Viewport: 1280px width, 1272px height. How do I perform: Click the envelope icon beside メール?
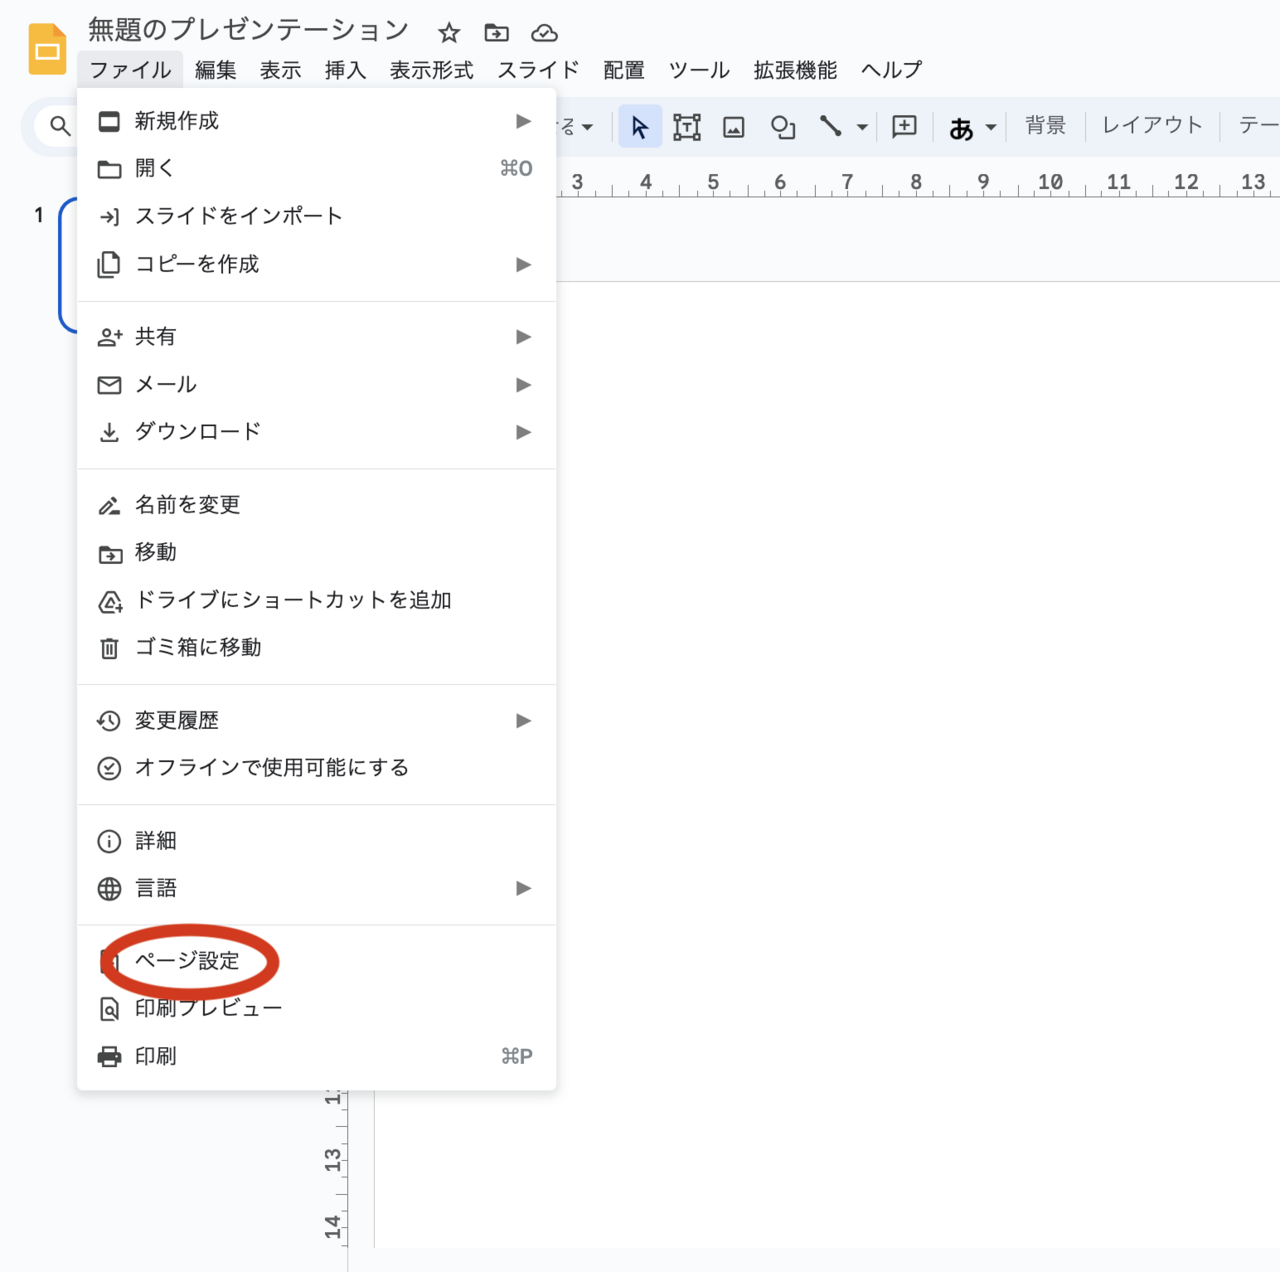pos(109,385)
